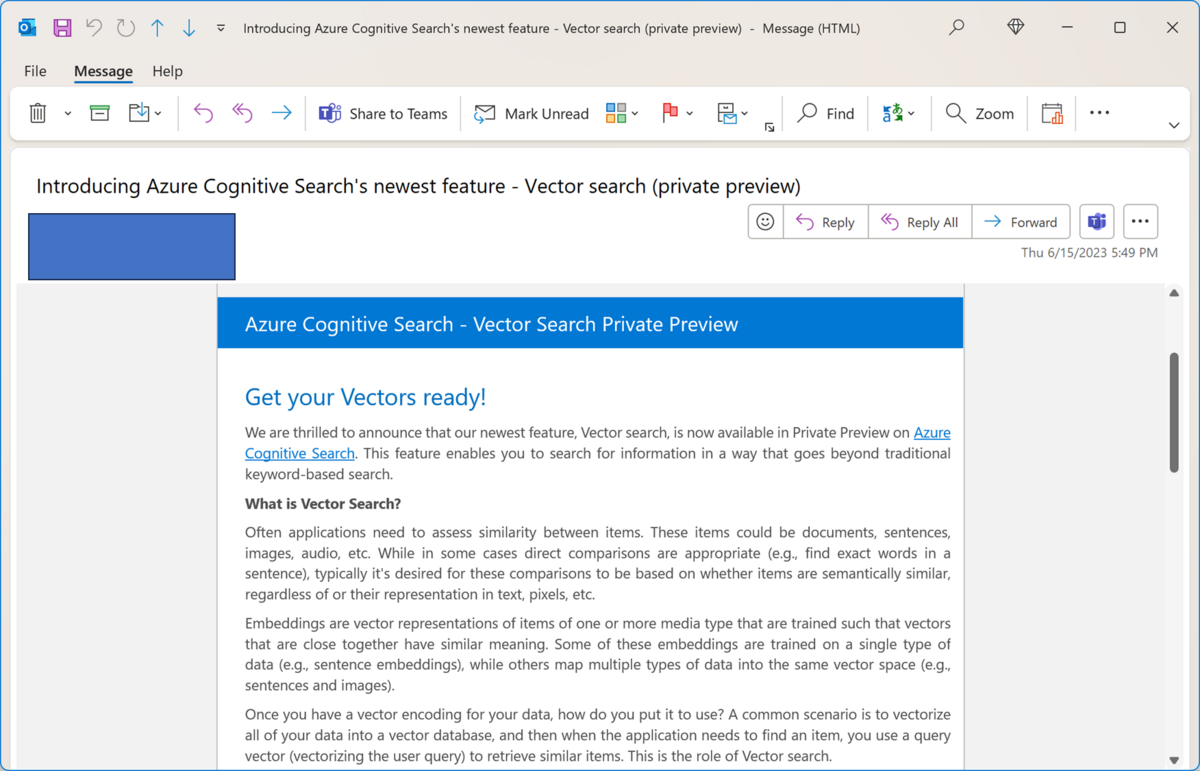Click the scrollbar up arrow
1200x771 pixels.
[1174, 293]
